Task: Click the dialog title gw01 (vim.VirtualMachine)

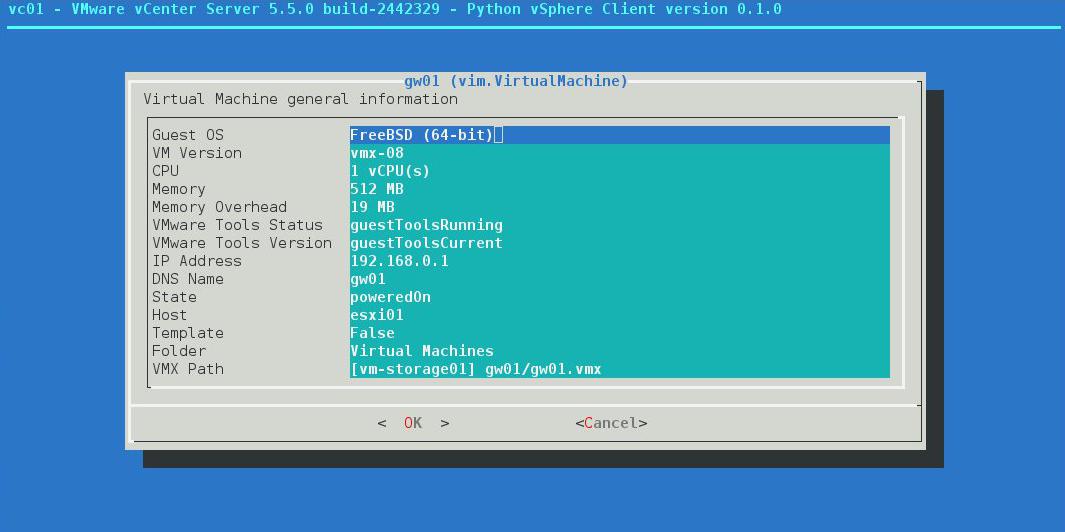Action: [516, 82]
